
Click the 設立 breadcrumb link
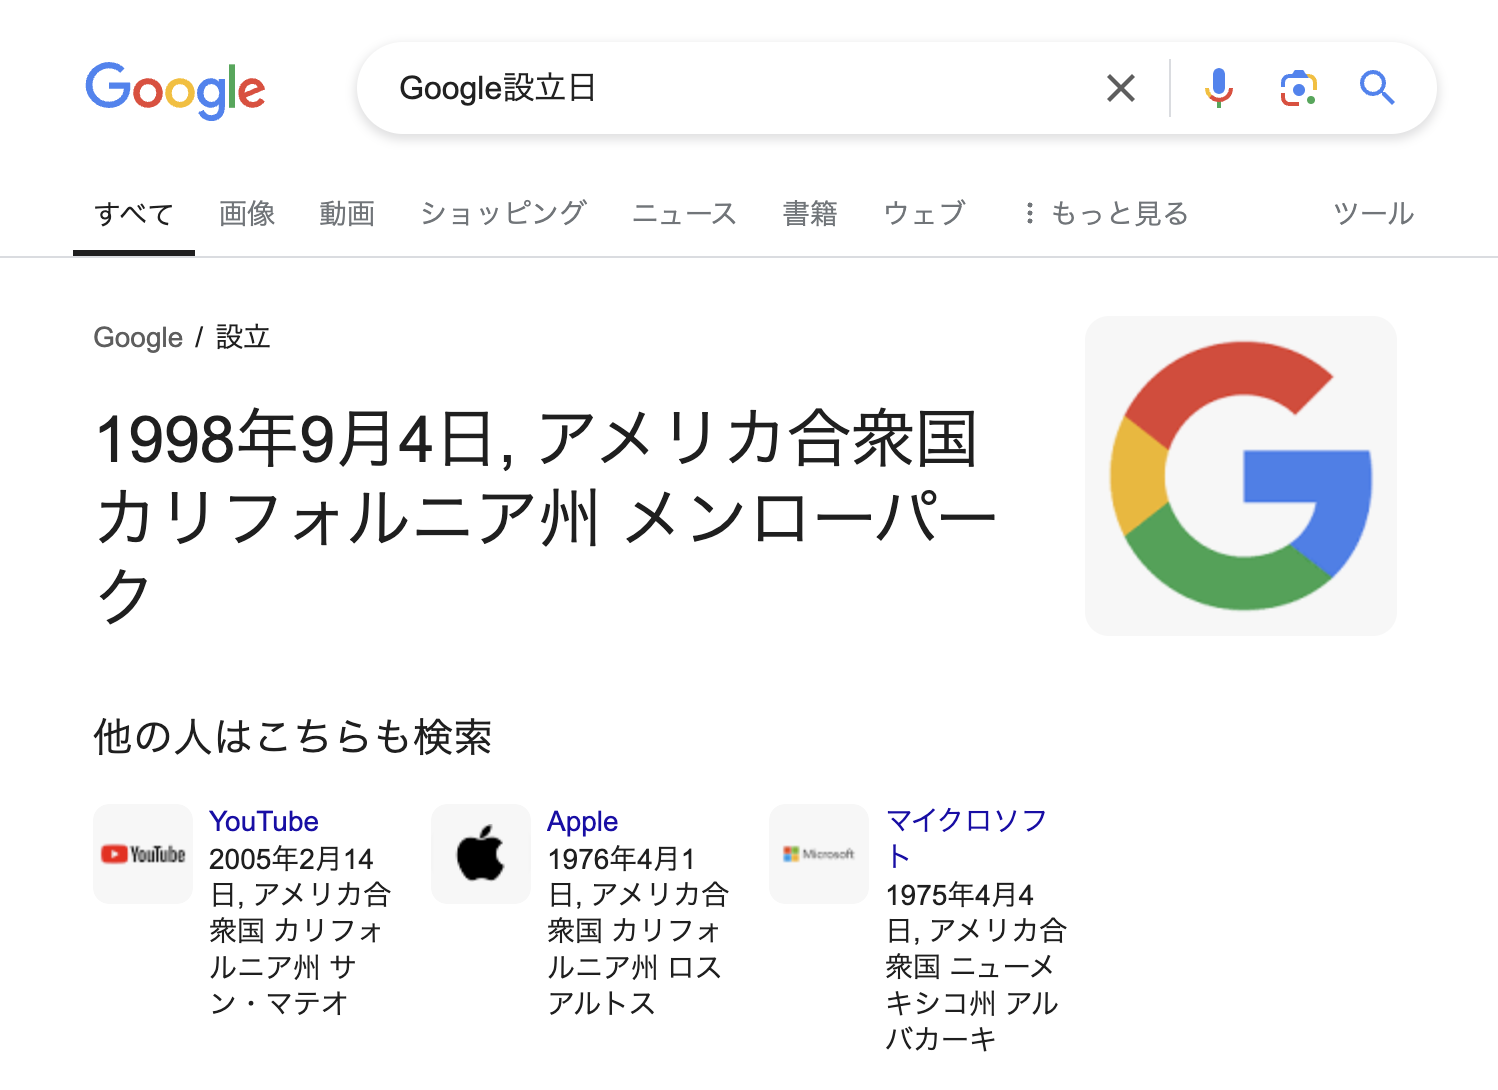pyautogui.click(x=243, y=337)
